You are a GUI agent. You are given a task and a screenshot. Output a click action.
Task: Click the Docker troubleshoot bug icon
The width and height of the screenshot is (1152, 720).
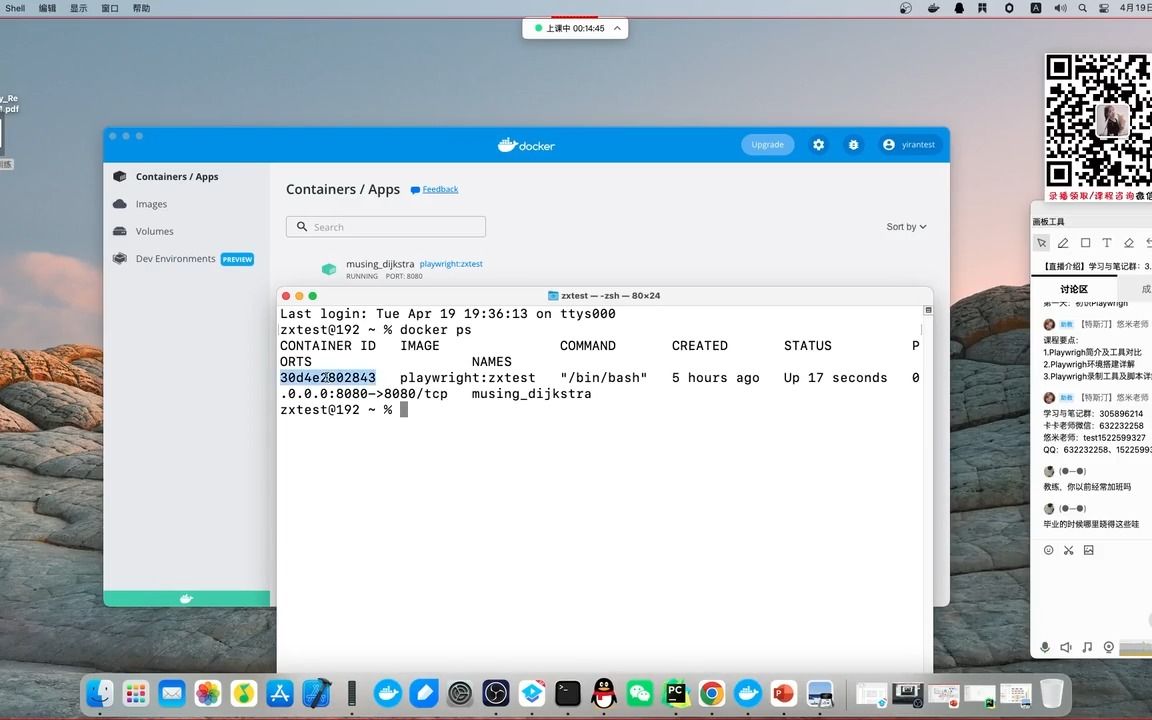coord(853,145)
